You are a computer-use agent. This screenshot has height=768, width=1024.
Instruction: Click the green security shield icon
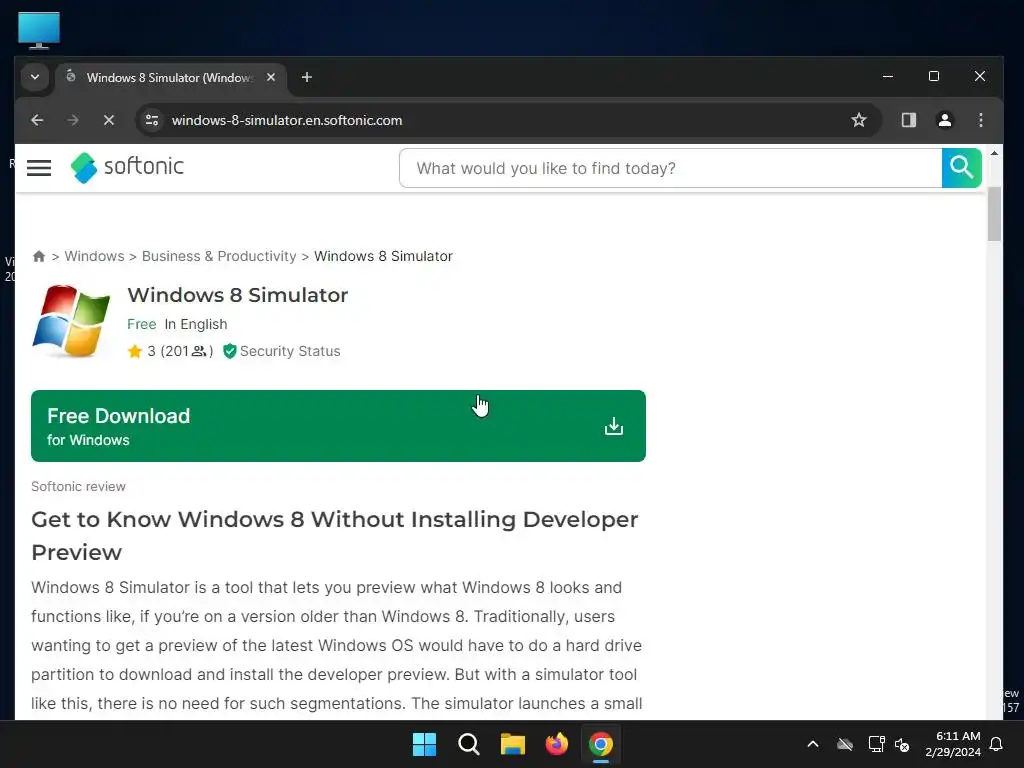point(229,351)
